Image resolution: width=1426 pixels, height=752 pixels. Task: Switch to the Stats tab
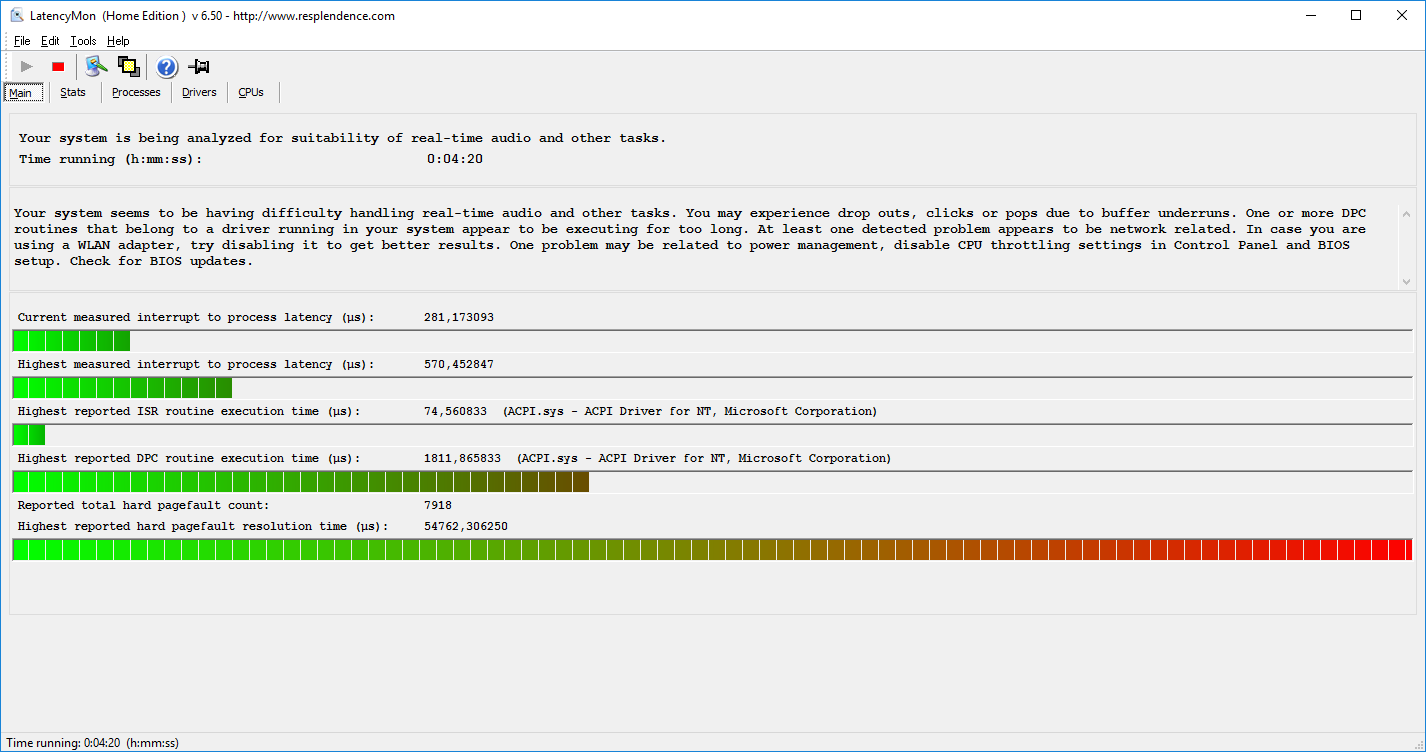[x=73, y=92]
